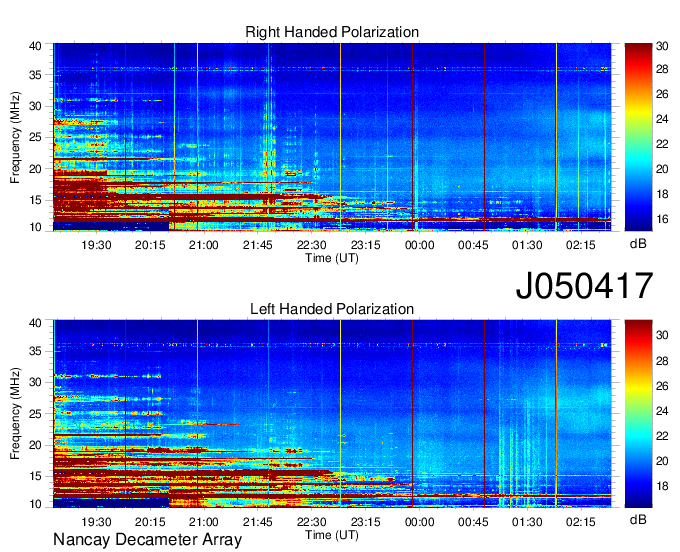
Task: Click 40 MHz tick on left-handed frequency axis
Action: pyautogui.click(x=35, y=323)
